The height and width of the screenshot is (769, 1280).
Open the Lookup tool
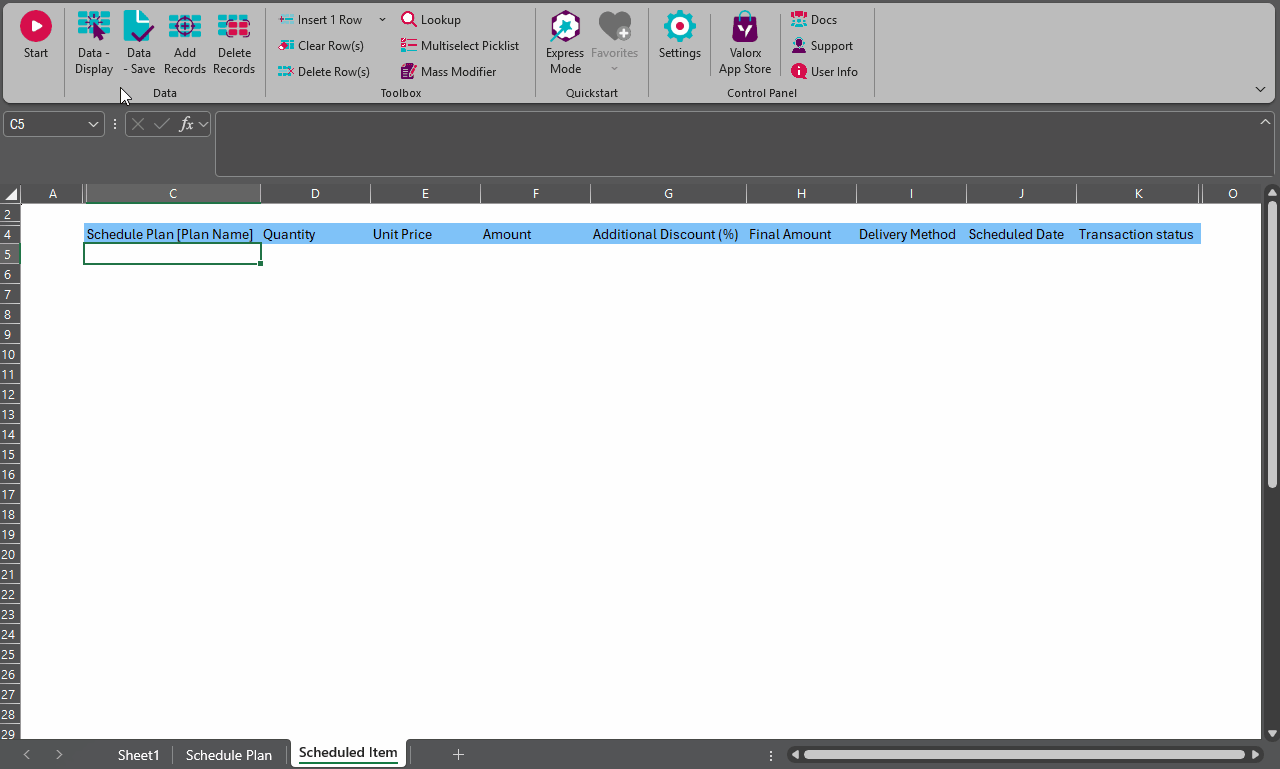coord(431,20)
